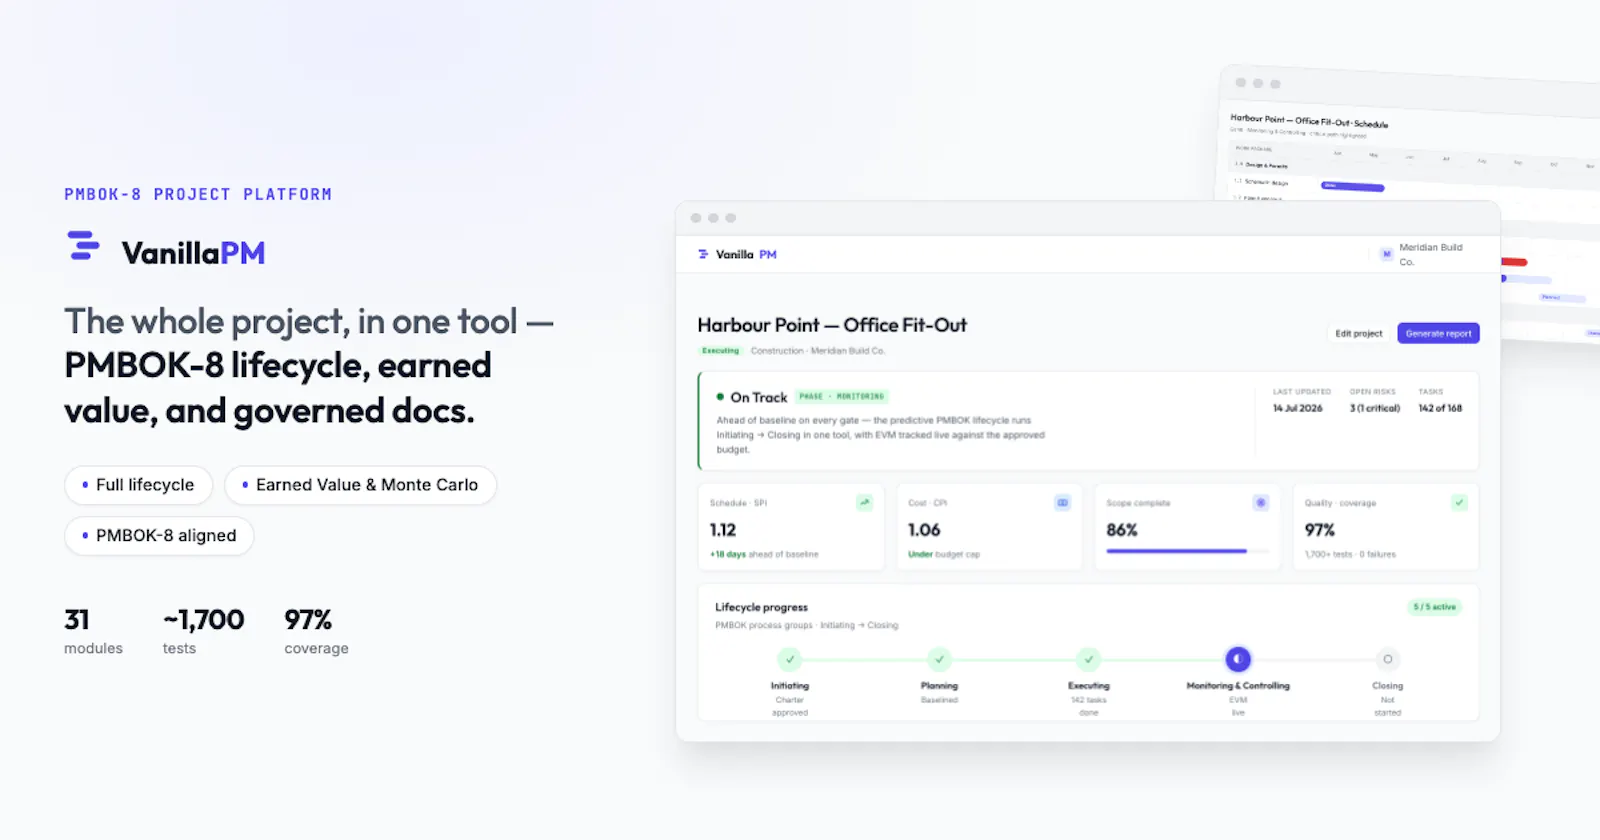Image resolution: width=1600 pixels, height=840 pixels.
Task: Click the large VanillaPM logo mark
Action: (x=84, y=246)
